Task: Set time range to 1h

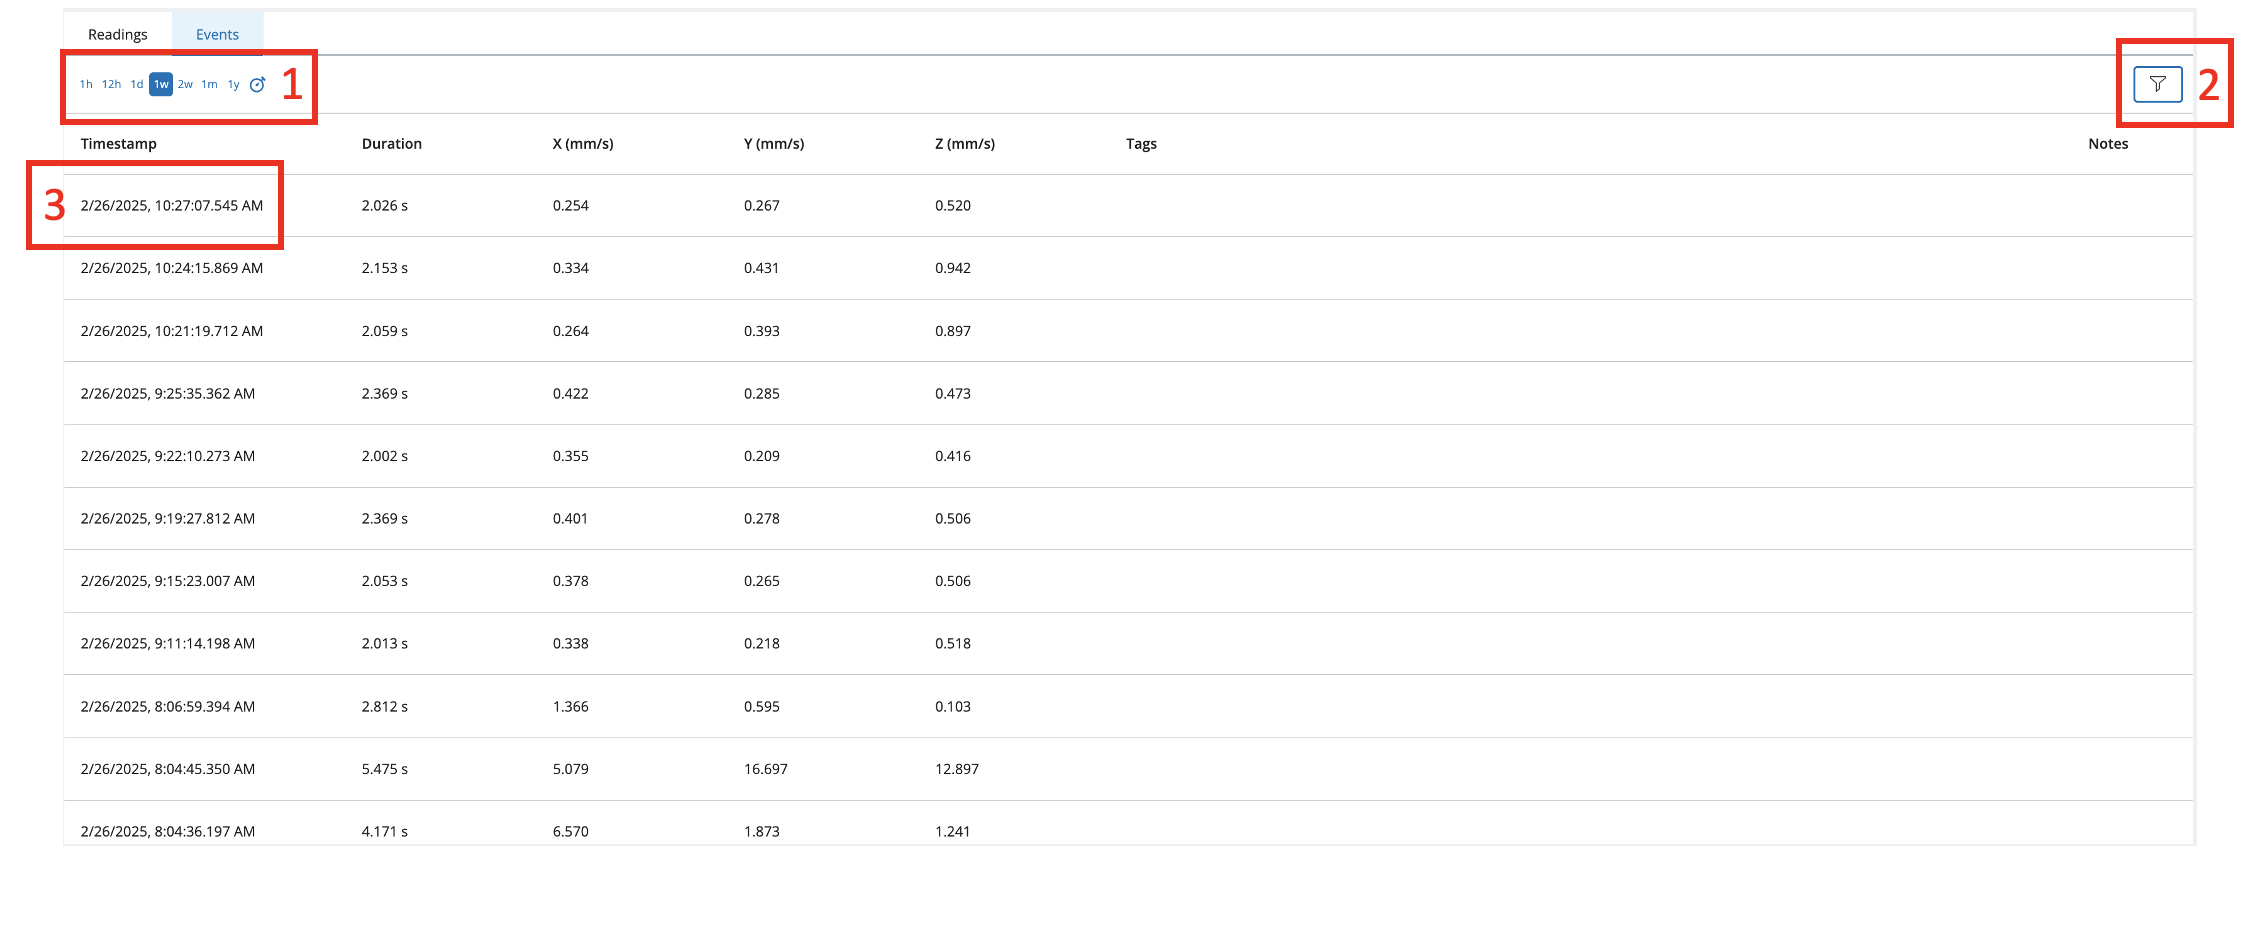Action: pos(86,85)
